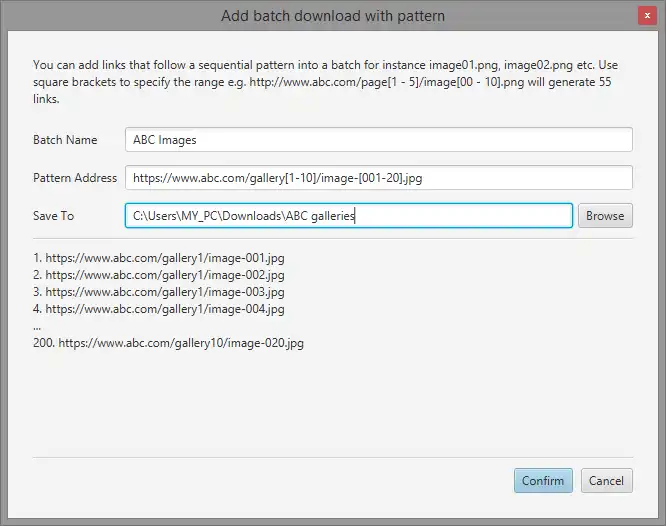Click the separator line above the link preview

(332, 238)
